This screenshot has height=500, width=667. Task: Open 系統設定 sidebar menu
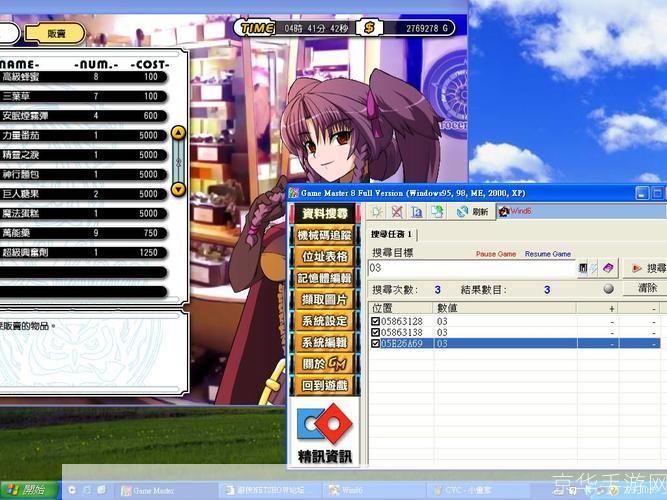325,321
